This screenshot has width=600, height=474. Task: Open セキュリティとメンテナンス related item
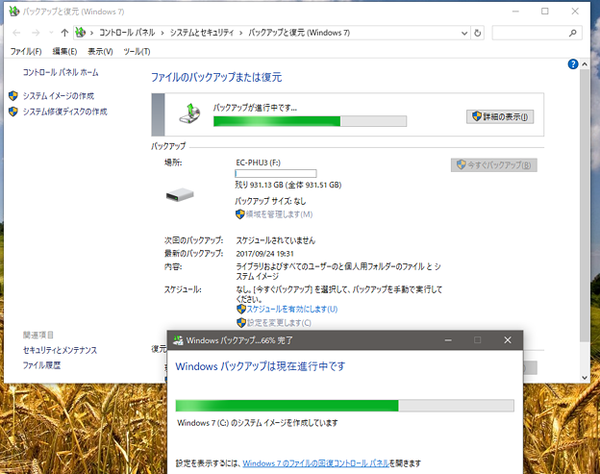click(60, 350)
